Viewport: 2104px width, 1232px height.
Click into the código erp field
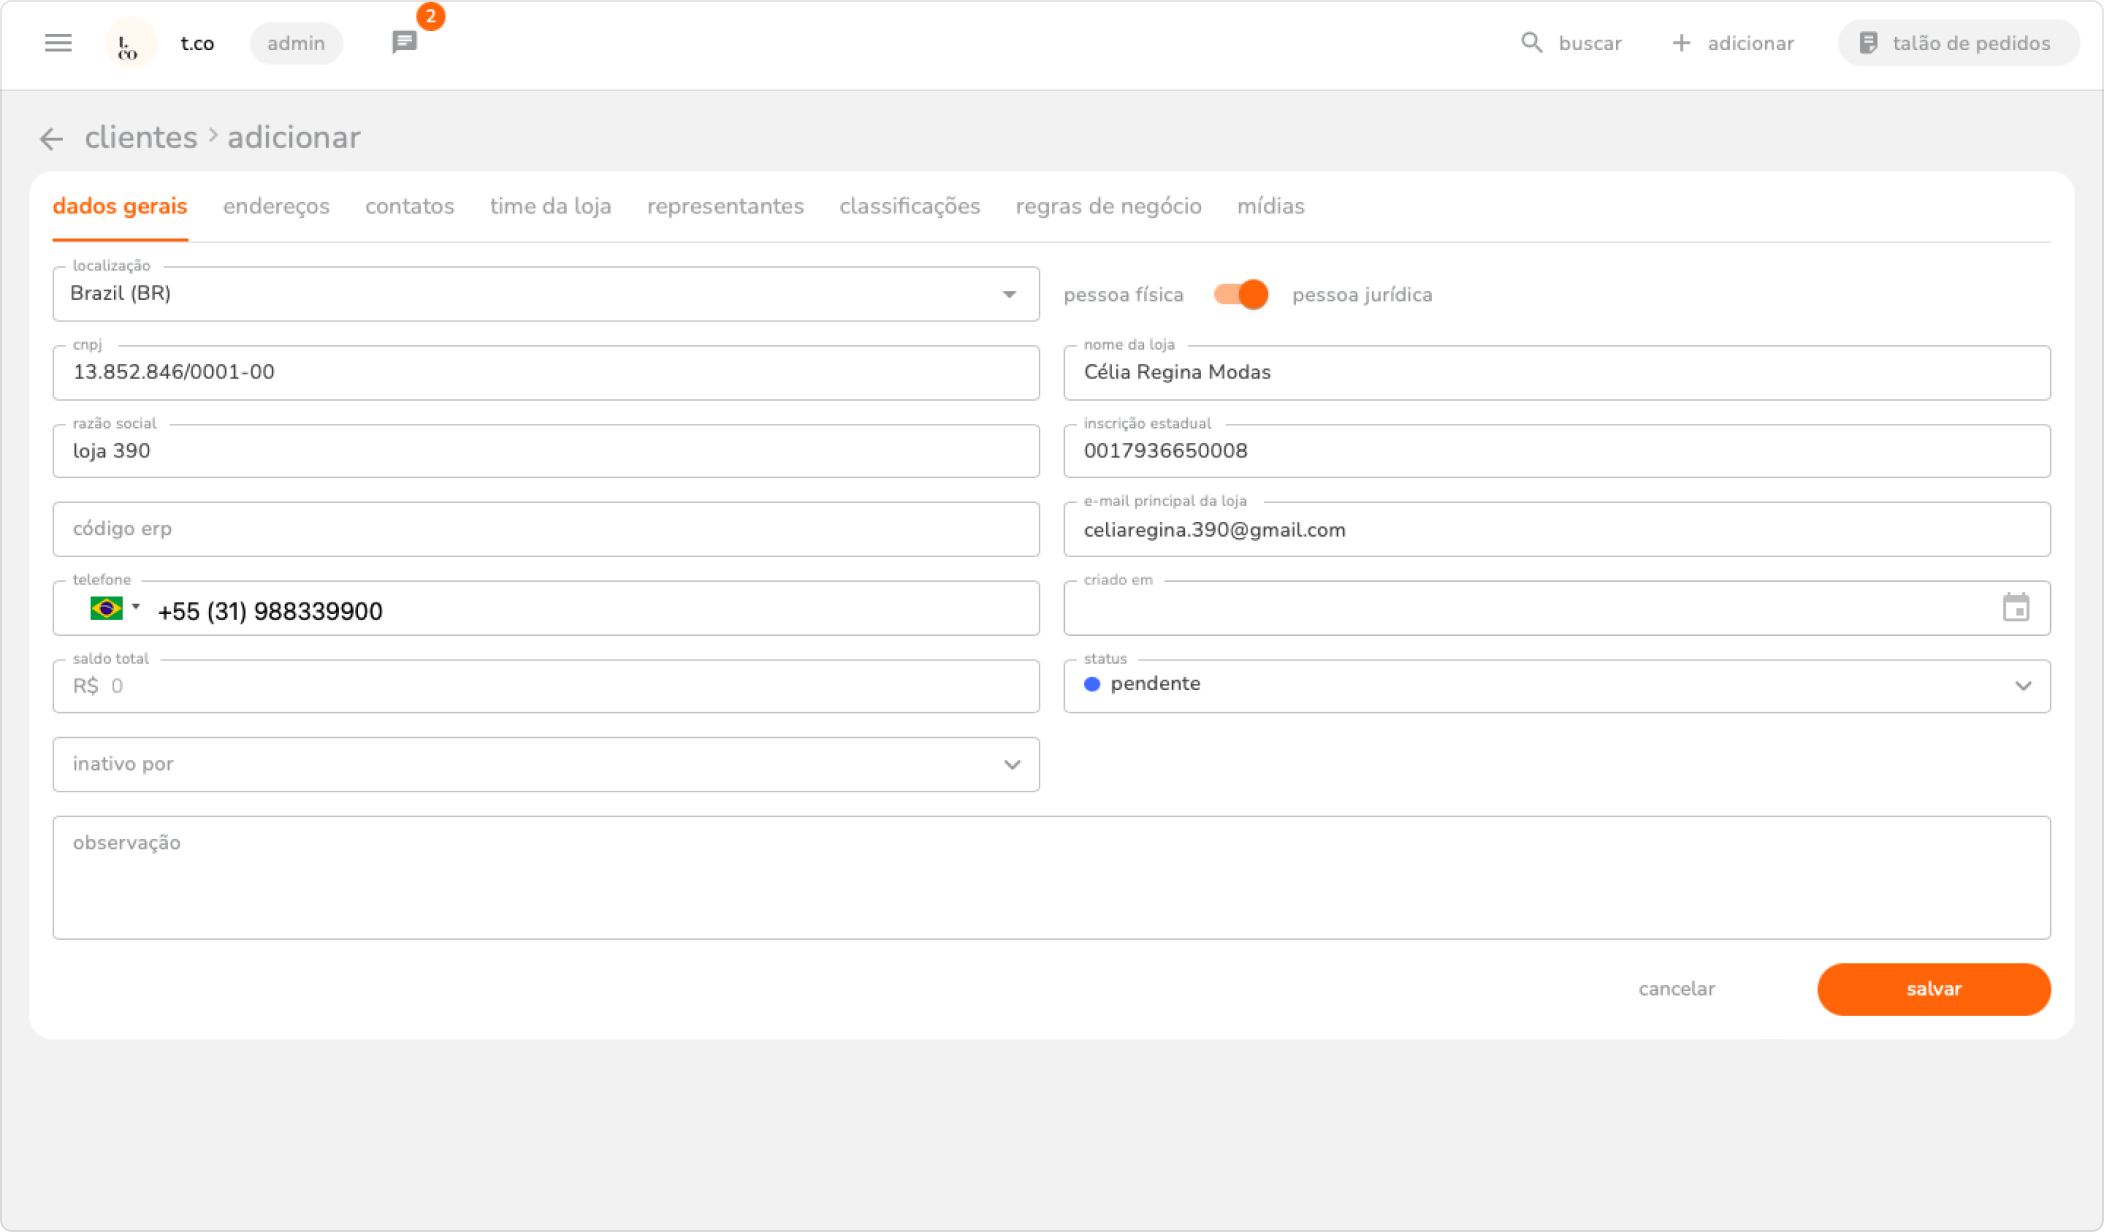pos(545,529)
